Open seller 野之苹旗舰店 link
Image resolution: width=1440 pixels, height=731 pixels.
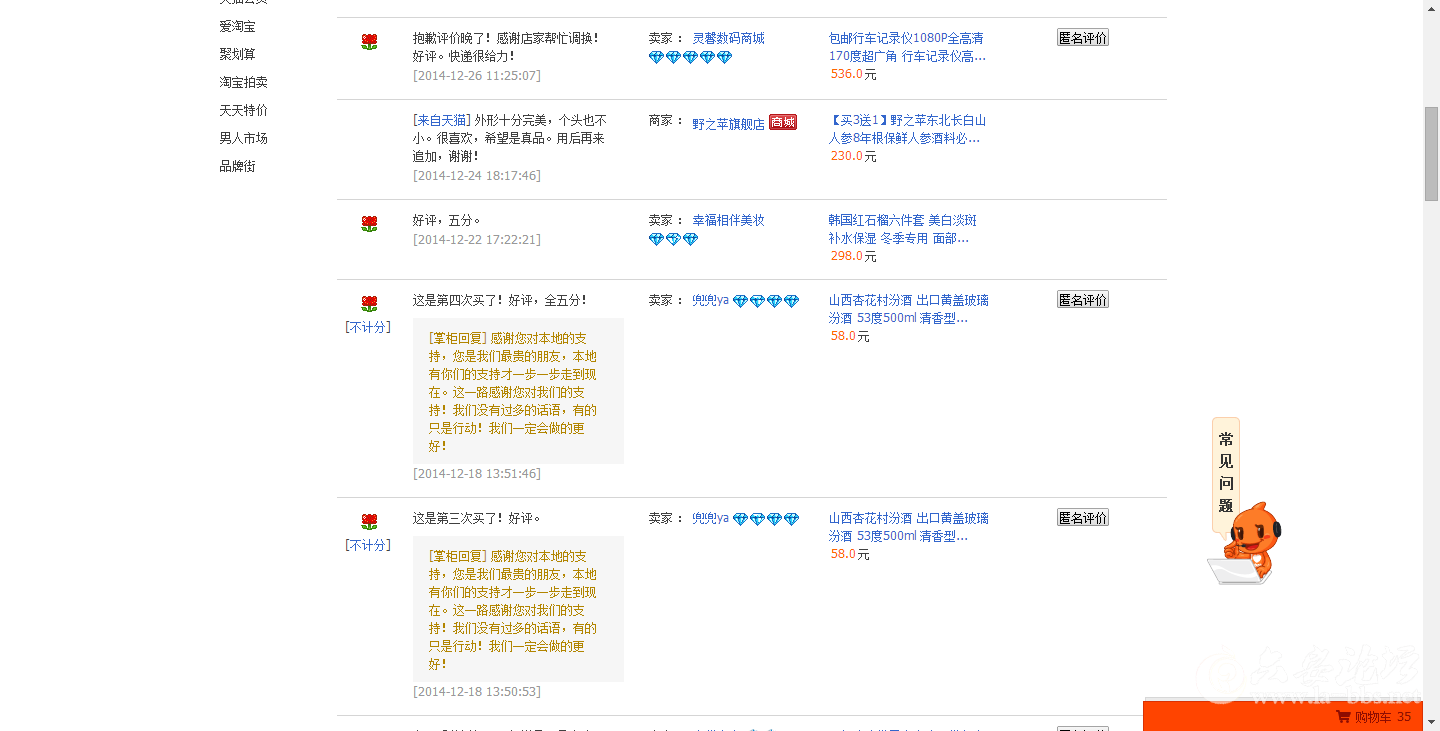click(728, 122)
